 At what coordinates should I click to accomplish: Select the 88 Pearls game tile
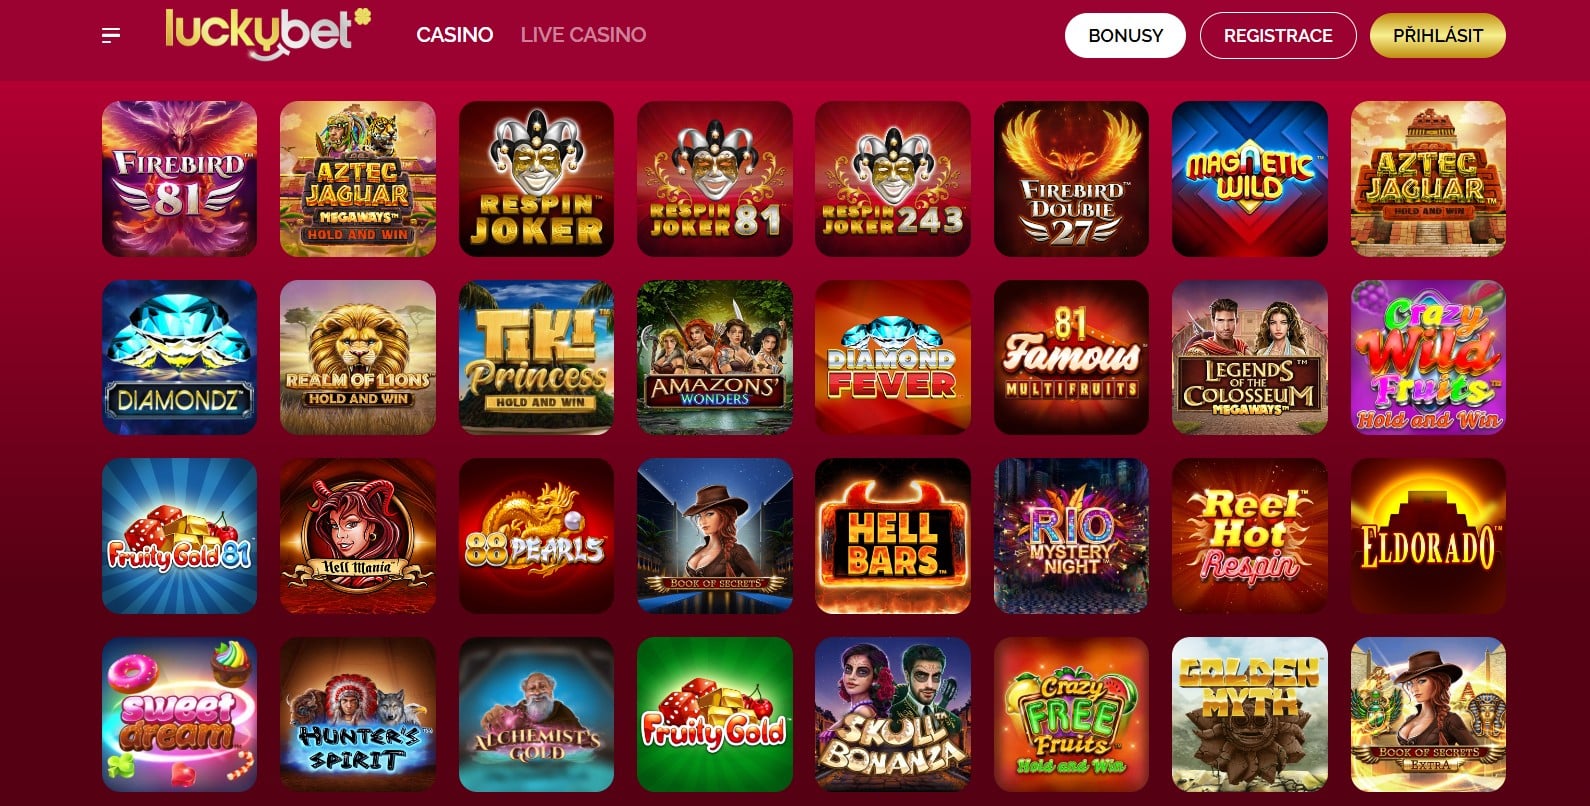(537, 536)
